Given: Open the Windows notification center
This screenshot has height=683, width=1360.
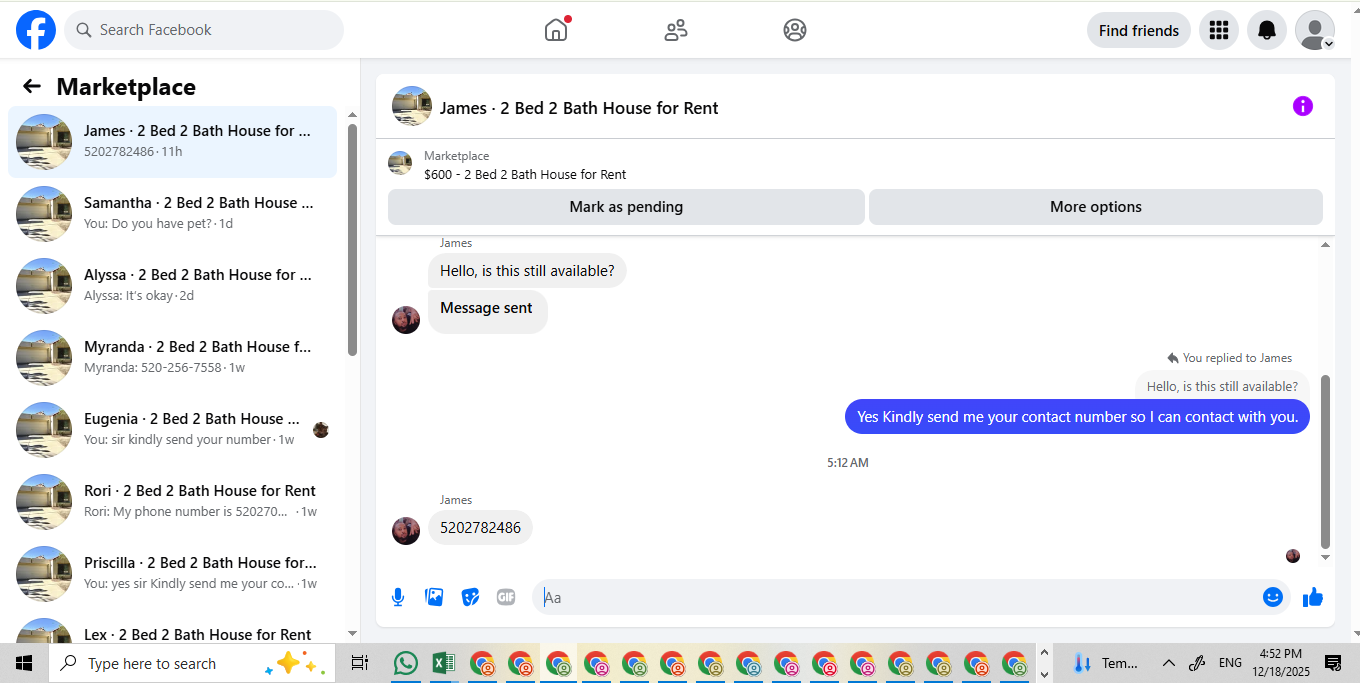Looking at the screenshot, I should point(1333,663).
